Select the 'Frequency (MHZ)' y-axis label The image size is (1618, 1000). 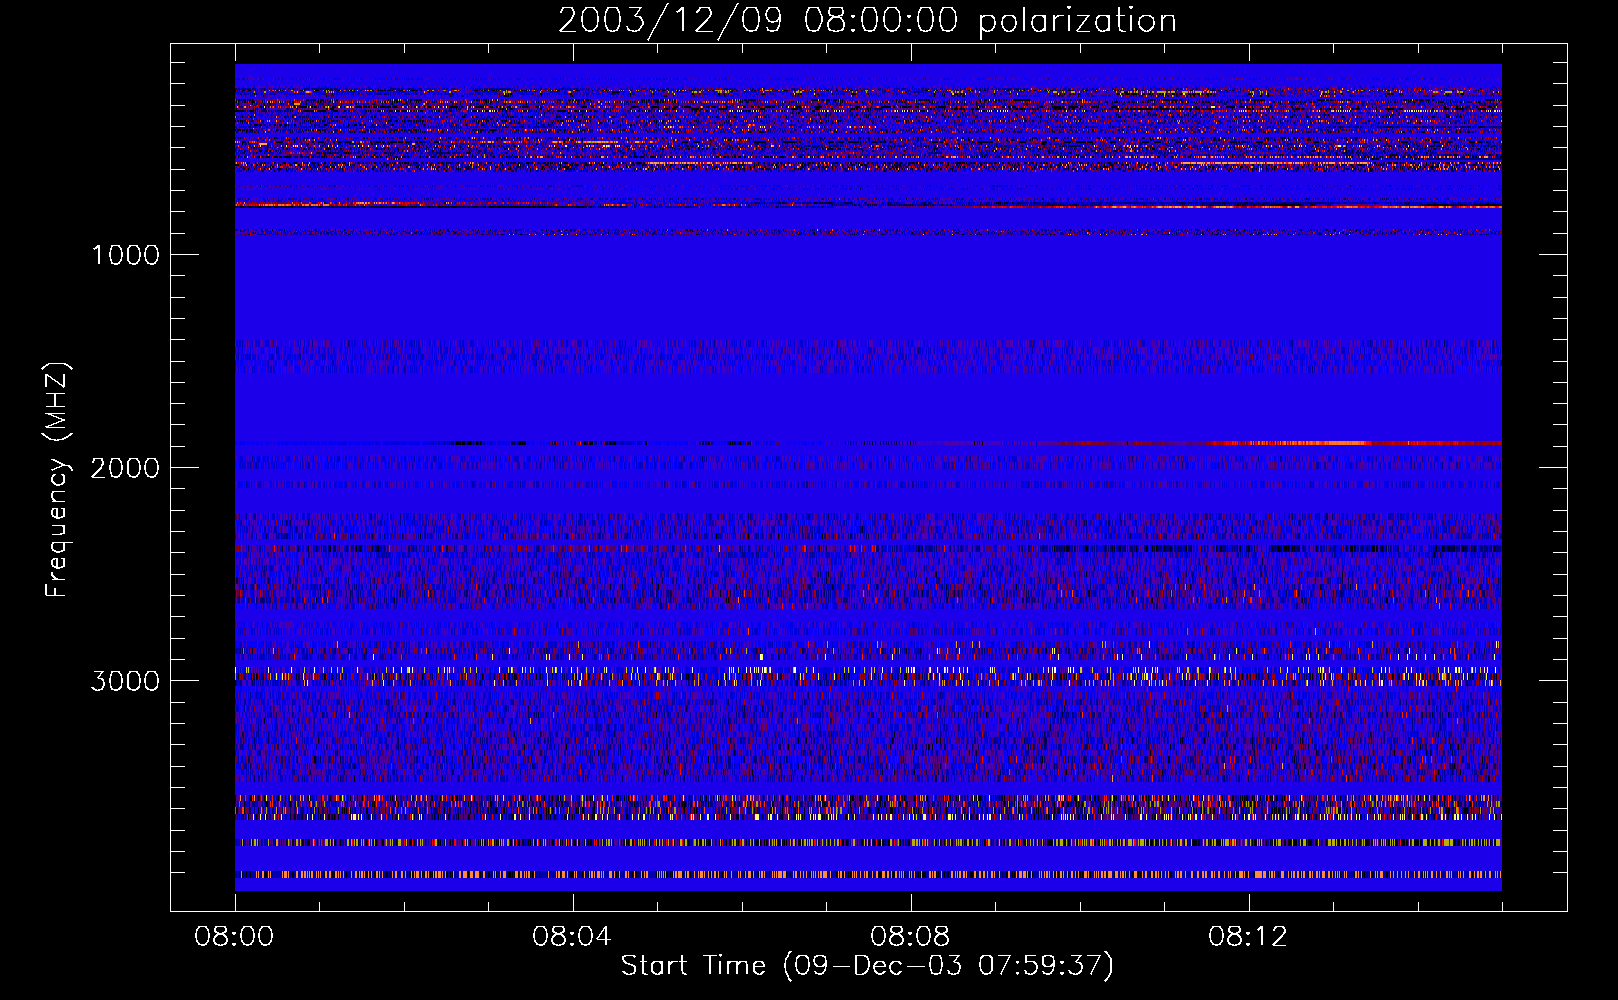[57, 480]
